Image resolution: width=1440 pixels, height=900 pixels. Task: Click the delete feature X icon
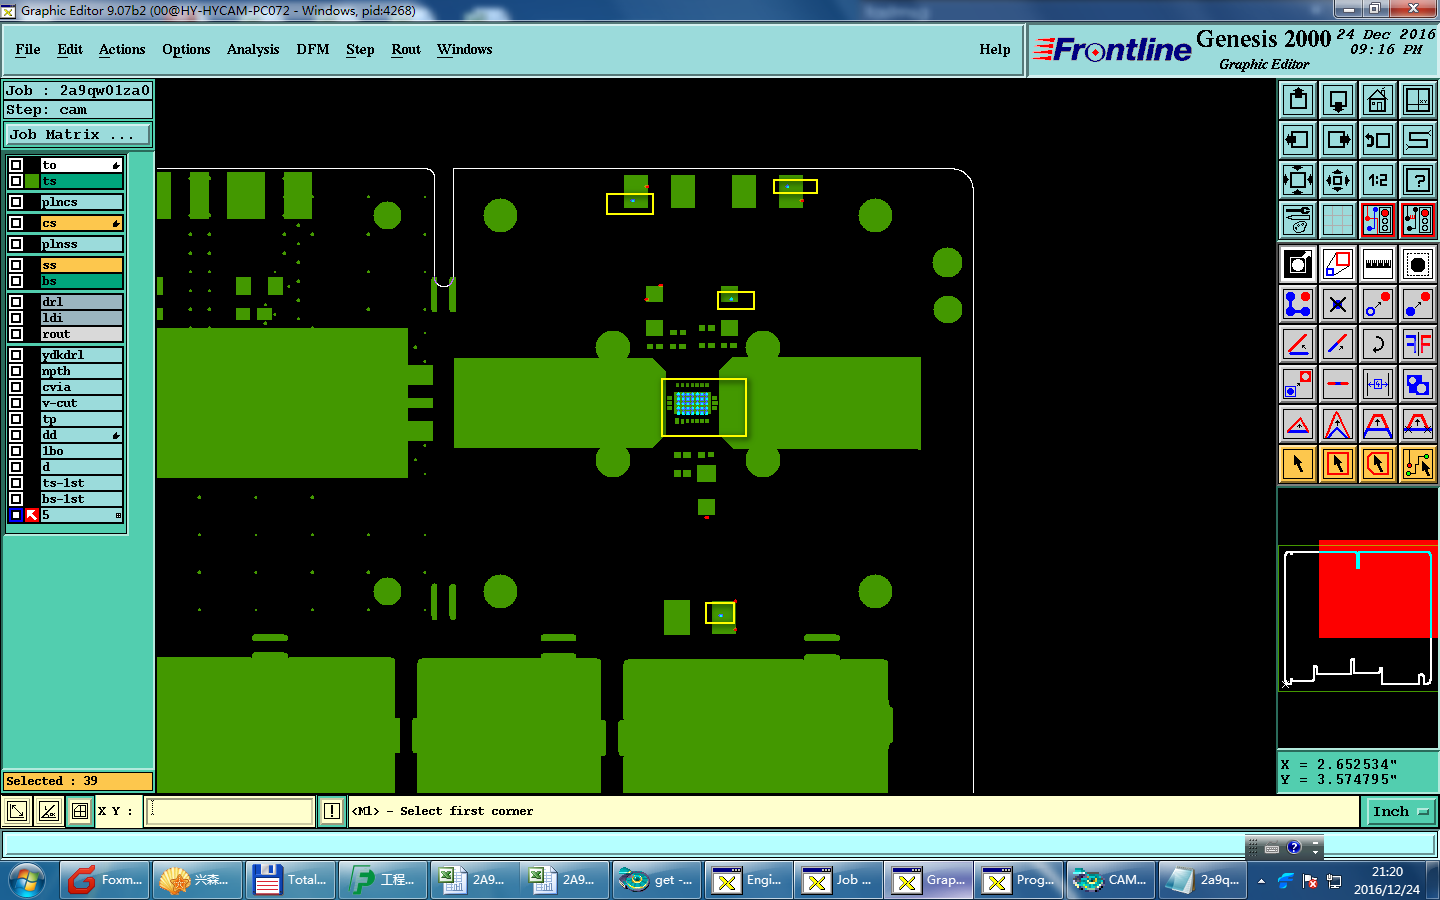1338,304
